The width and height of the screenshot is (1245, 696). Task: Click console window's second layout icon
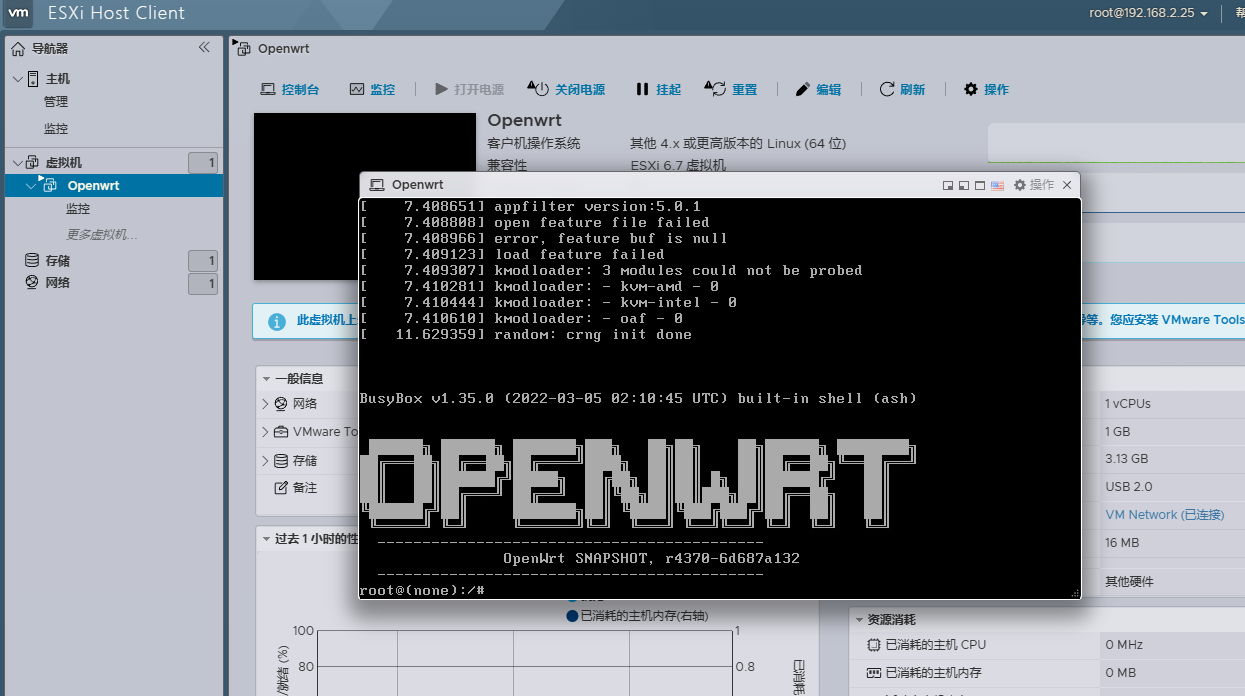(x=964, y=185)
